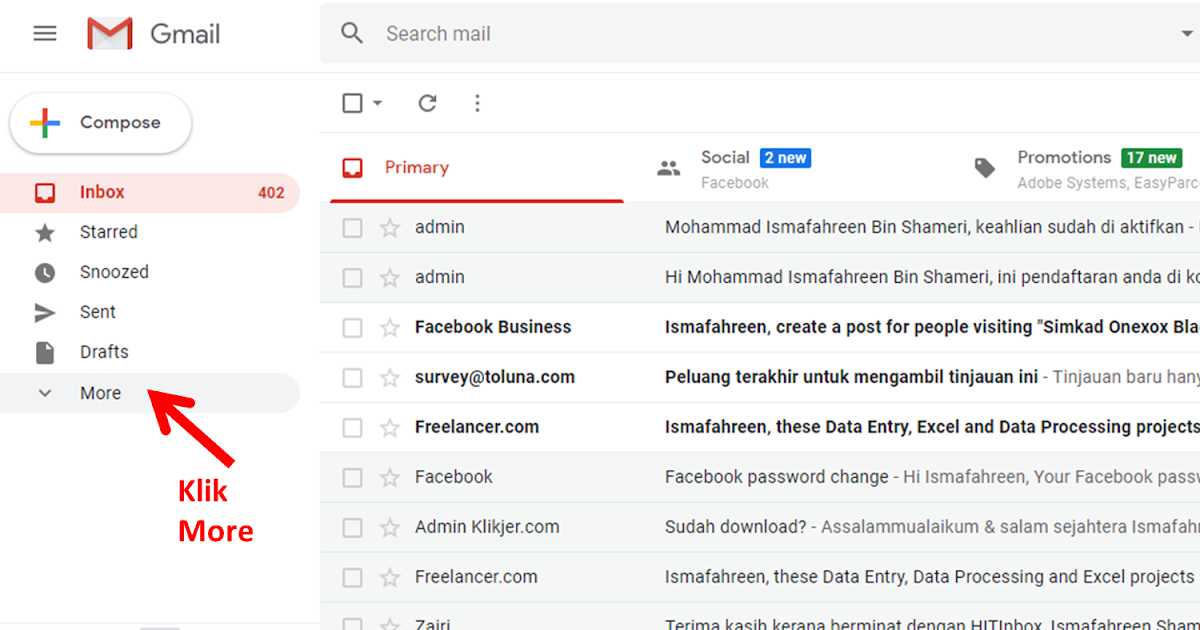
Task: Click the Compose button
Action: coord(100,123)
